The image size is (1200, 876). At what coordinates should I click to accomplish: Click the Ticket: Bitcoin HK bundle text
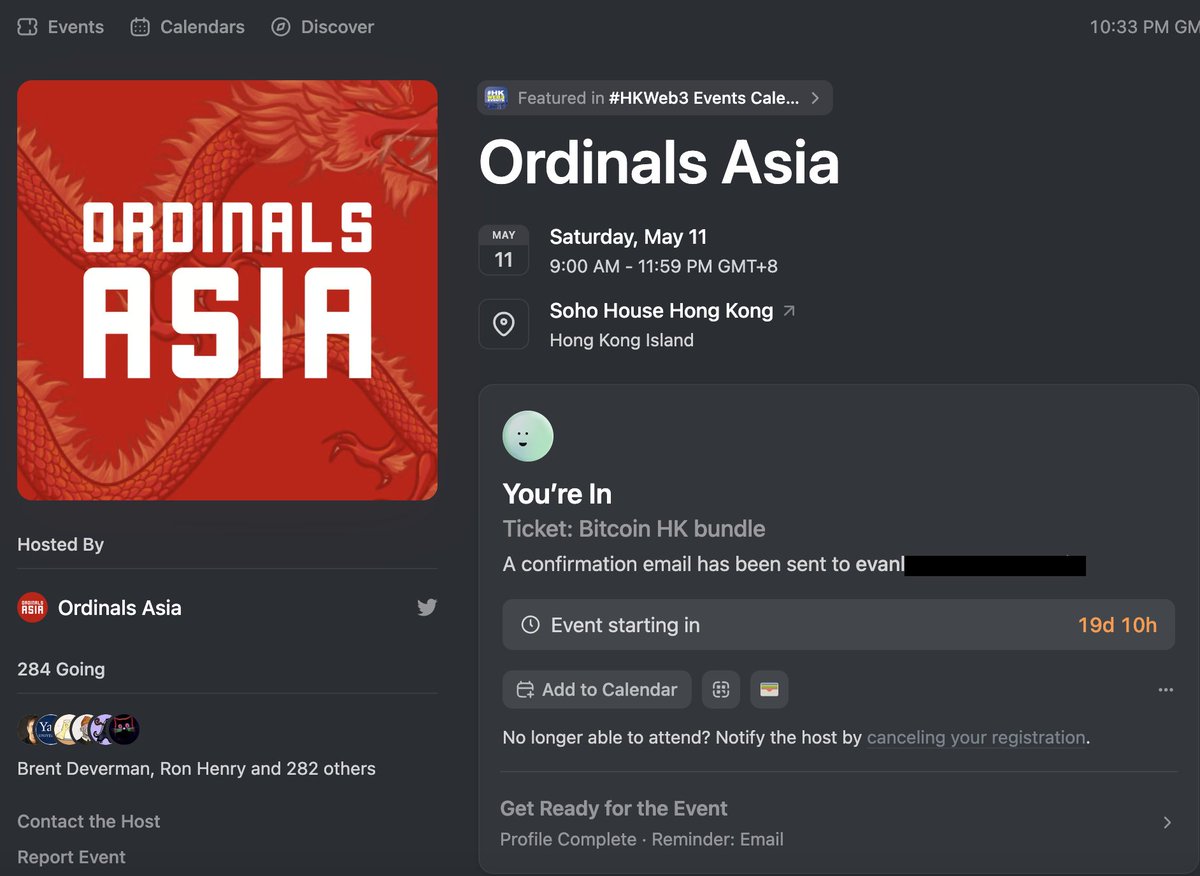click(634, 529)
